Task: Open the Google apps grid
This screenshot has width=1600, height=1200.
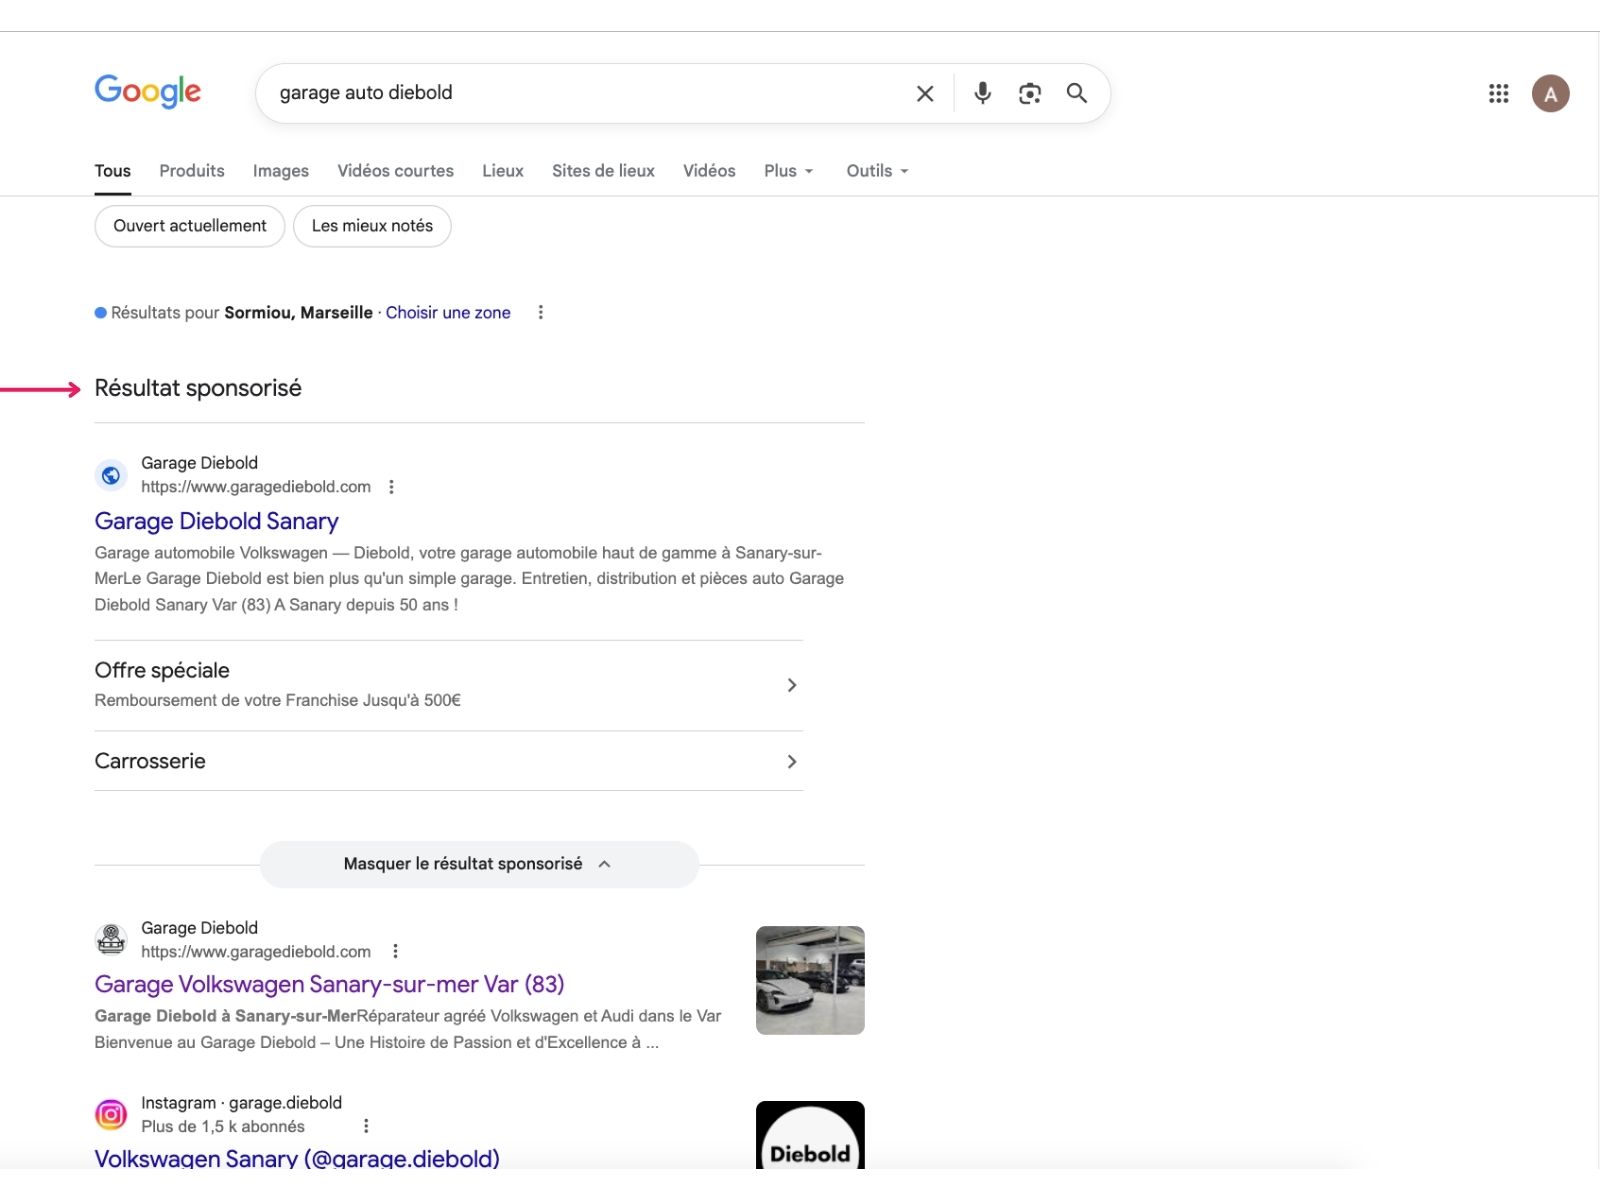Action: pyautogui.click(x=1498, y=94)
